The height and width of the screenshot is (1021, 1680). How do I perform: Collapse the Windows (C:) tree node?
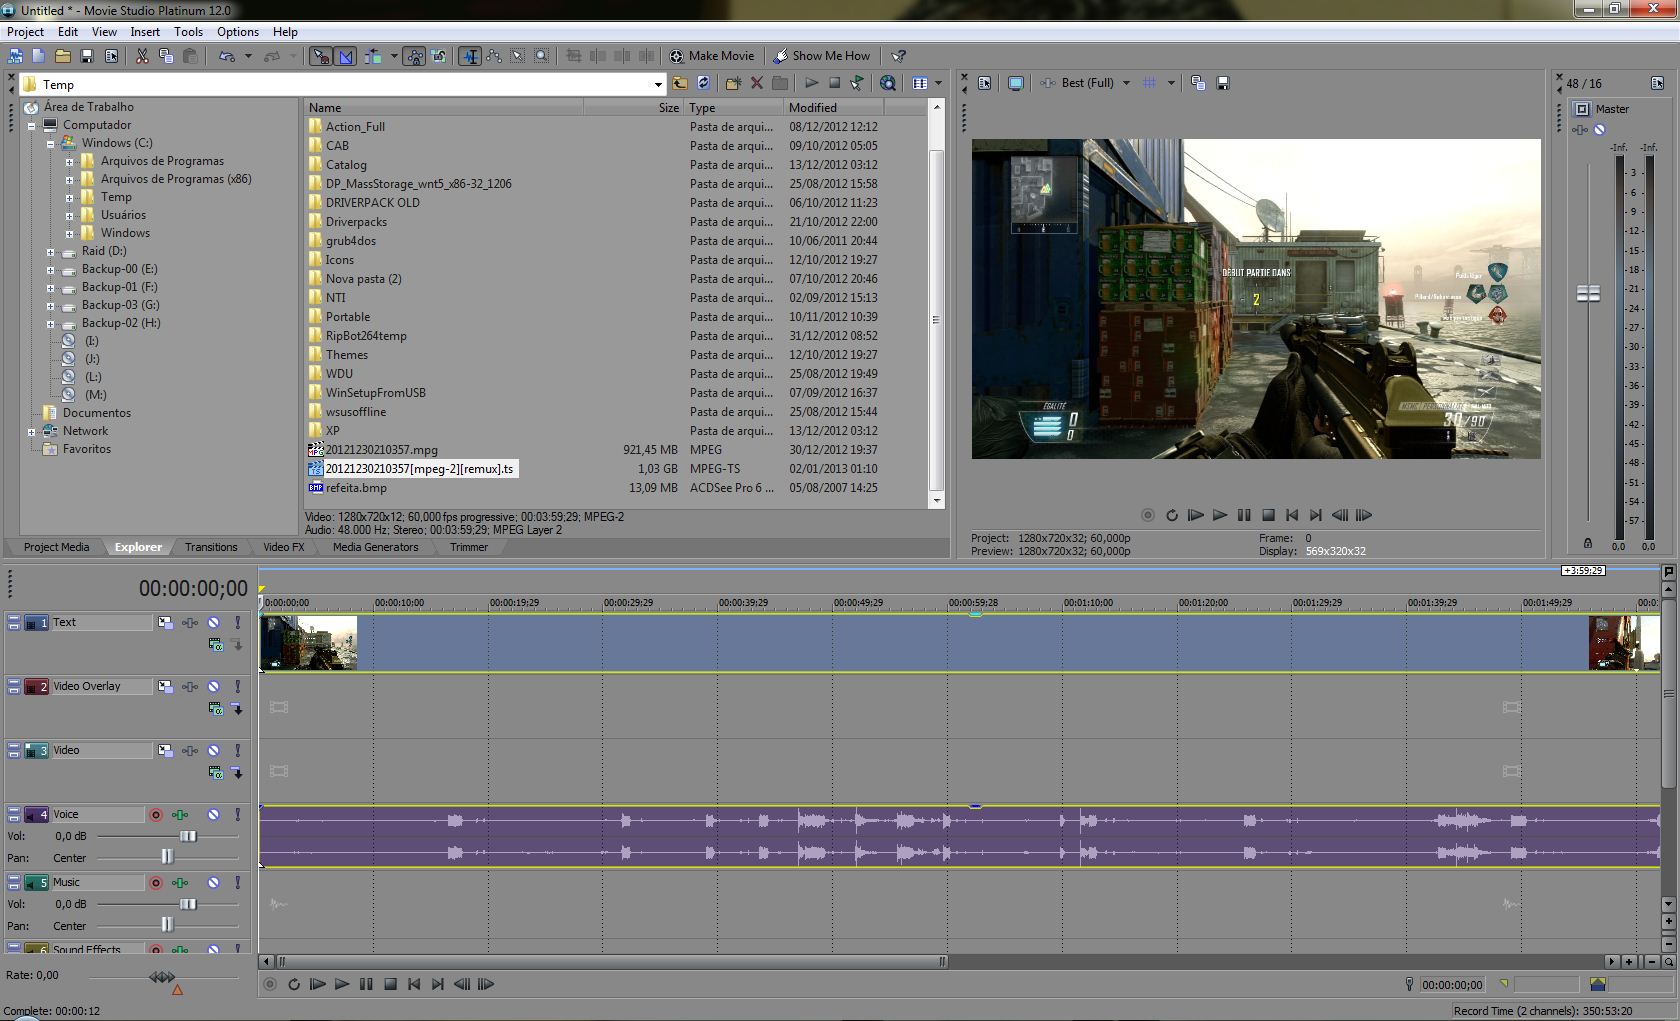click(50, 143)
